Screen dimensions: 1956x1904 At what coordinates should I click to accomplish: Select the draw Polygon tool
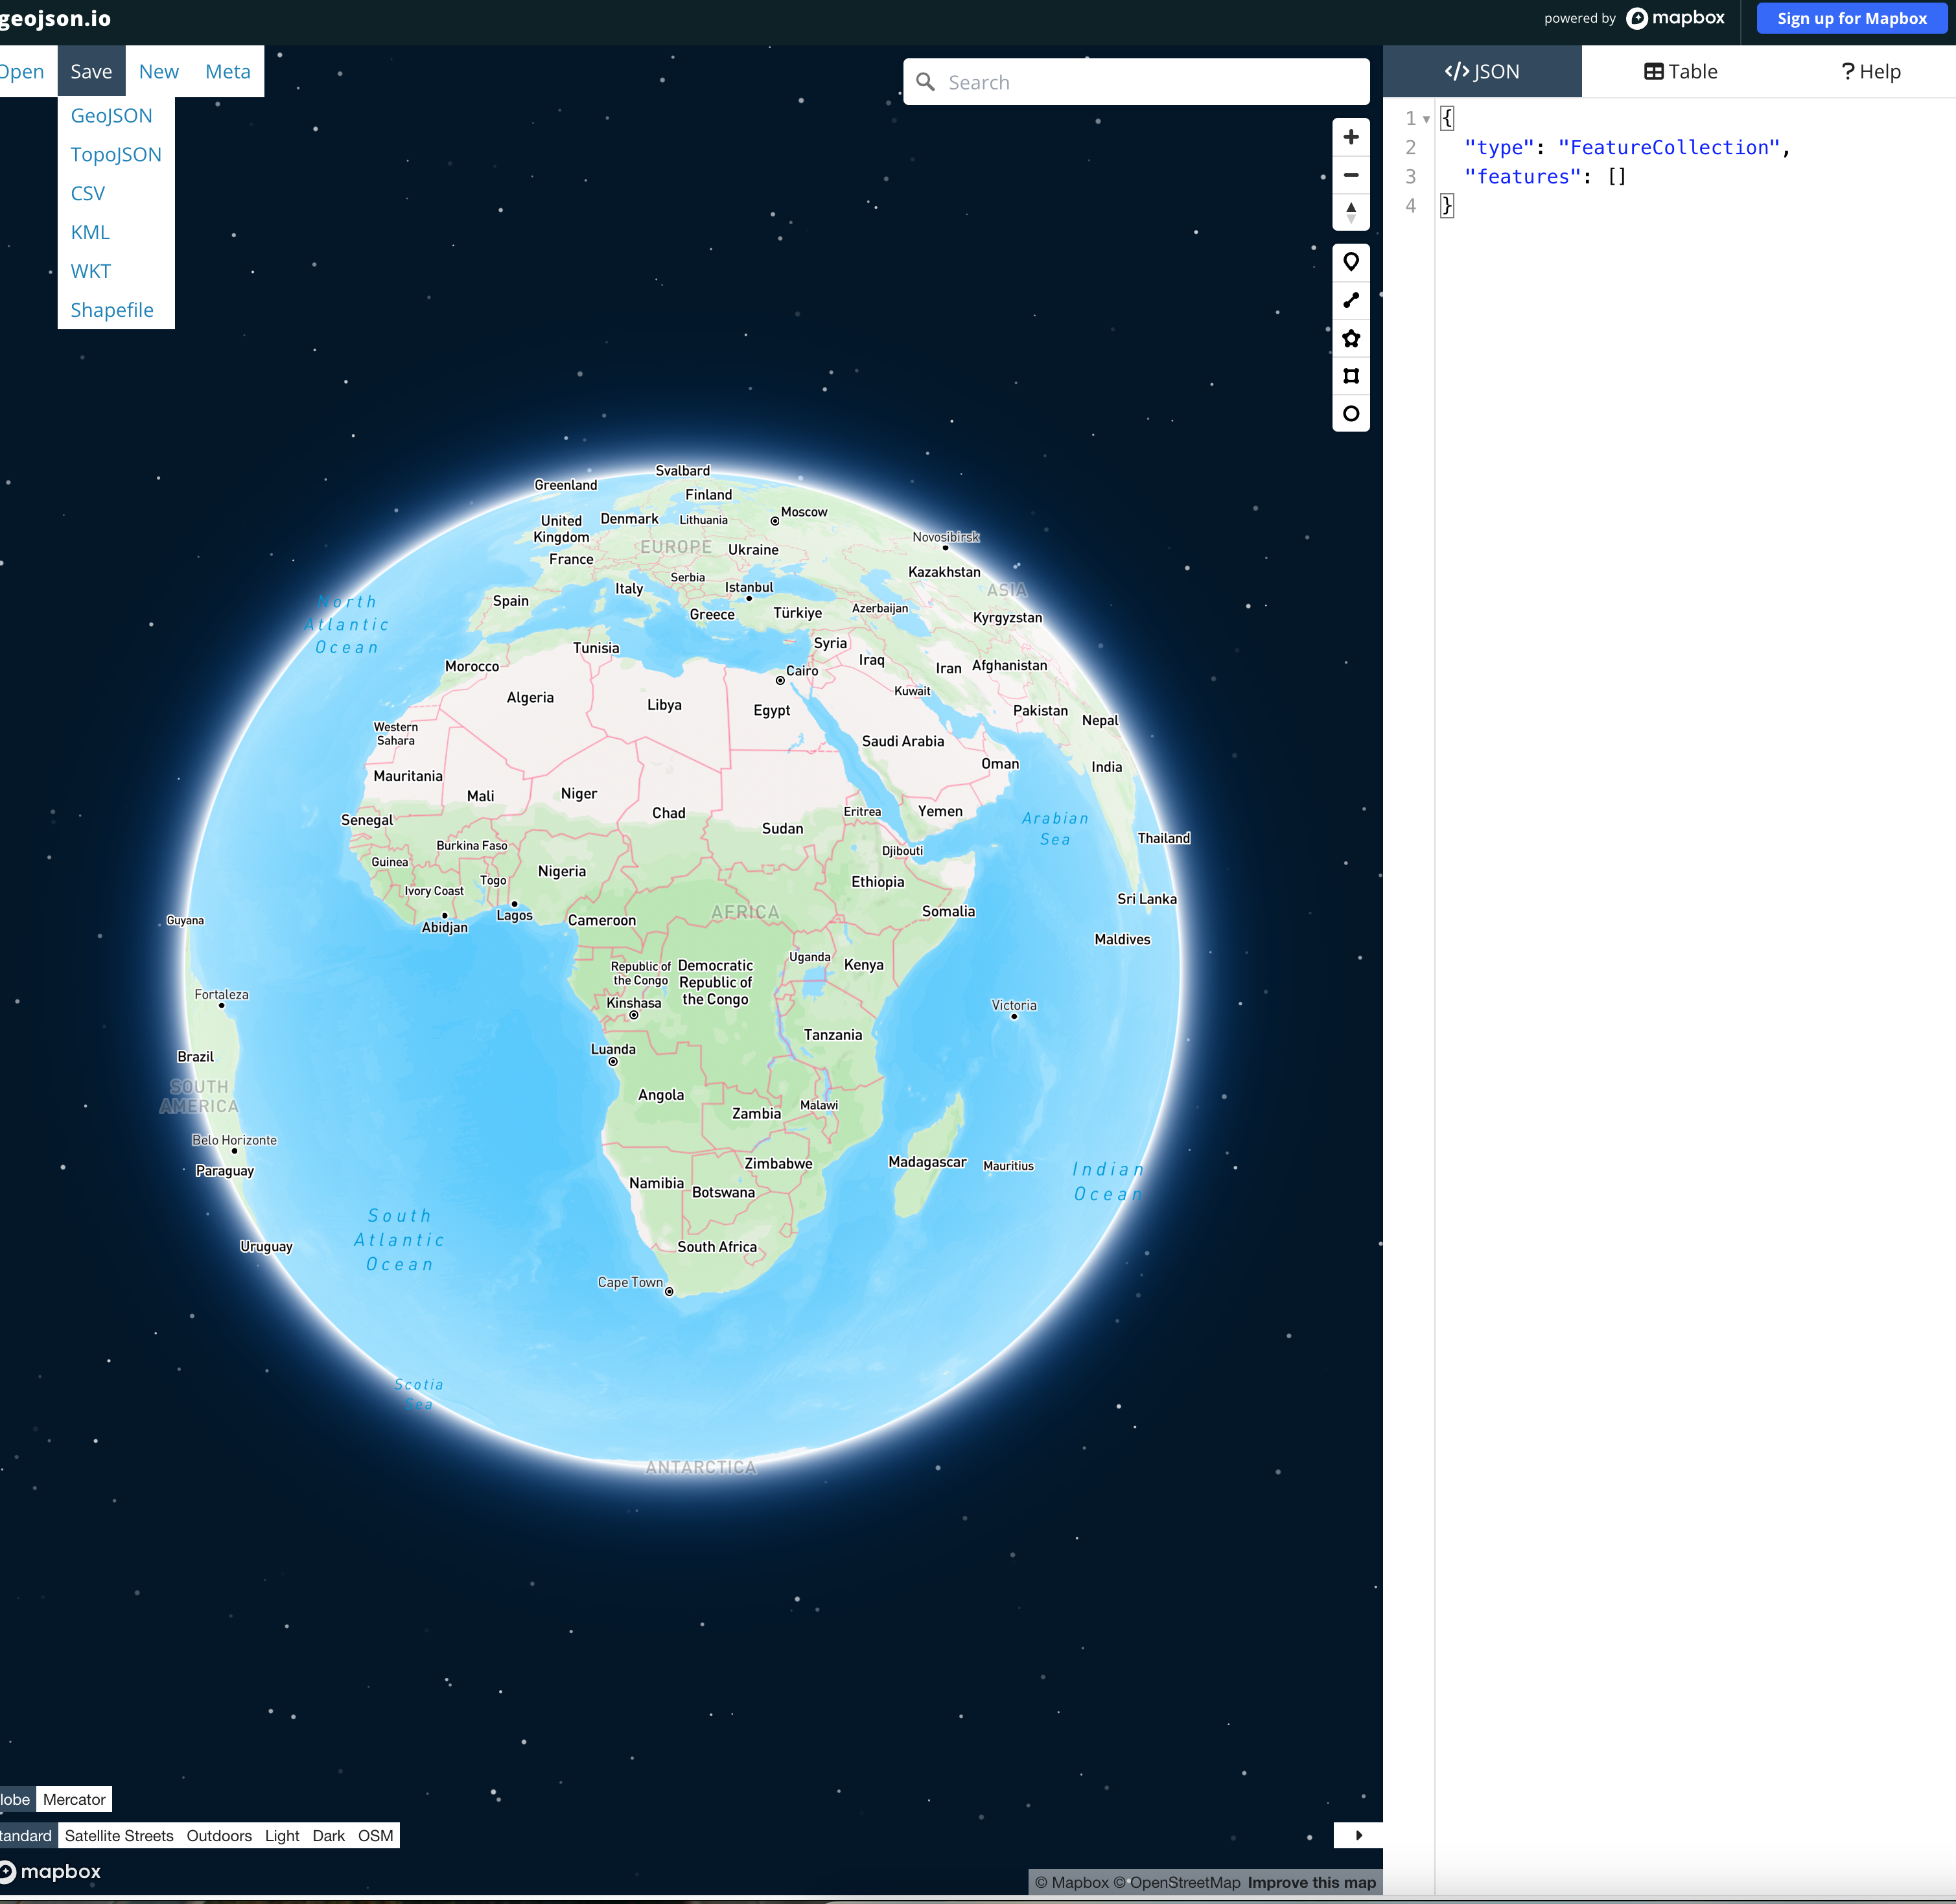pyautogui.click(x=1350, y=338)
